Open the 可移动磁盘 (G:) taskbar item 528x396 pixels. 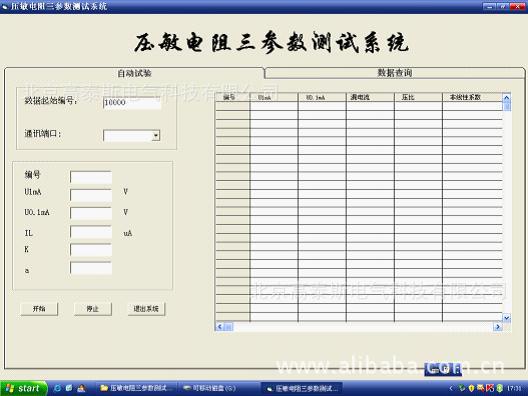tap(219, 388)
